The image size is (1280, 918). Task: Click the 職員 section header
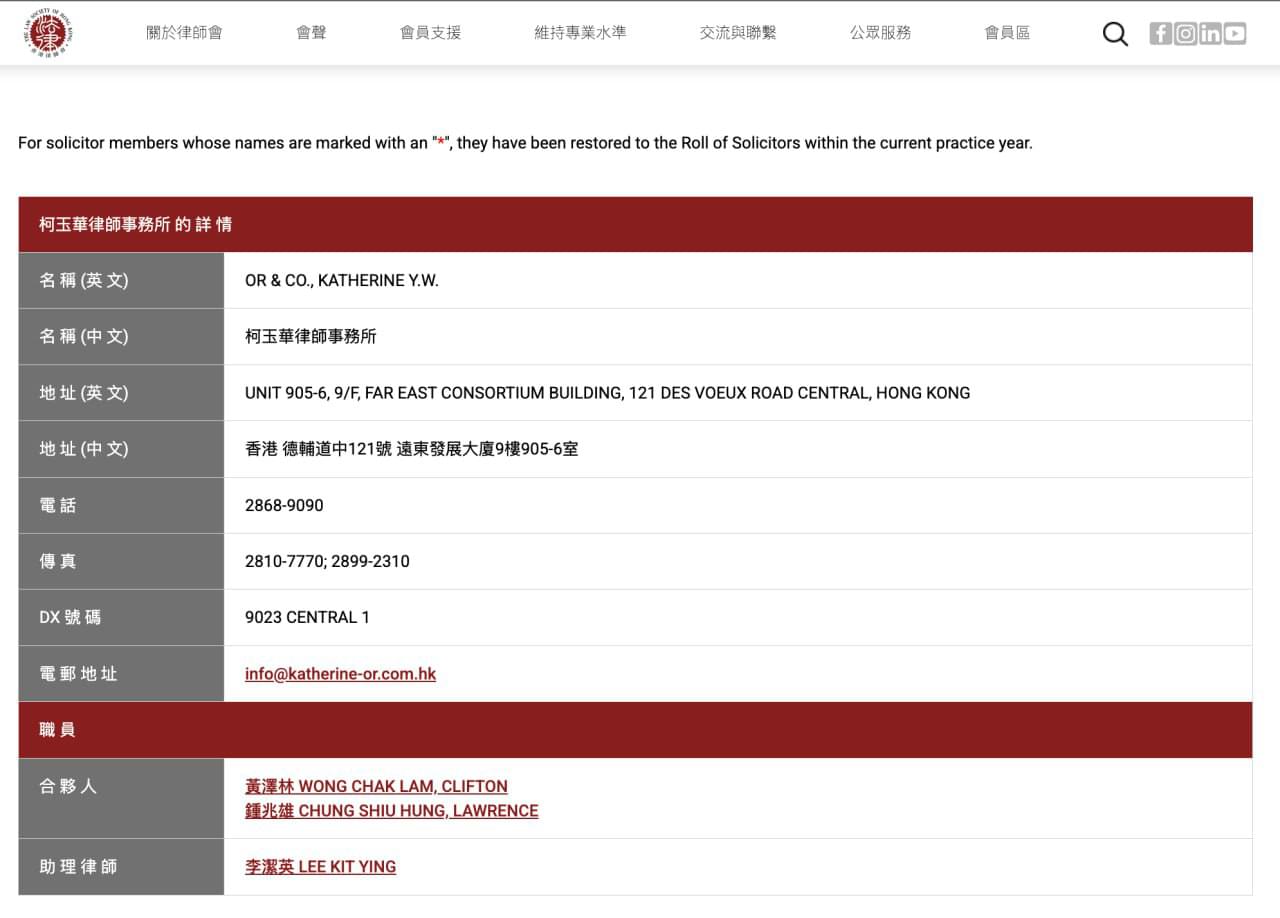(x=635, y=730)
